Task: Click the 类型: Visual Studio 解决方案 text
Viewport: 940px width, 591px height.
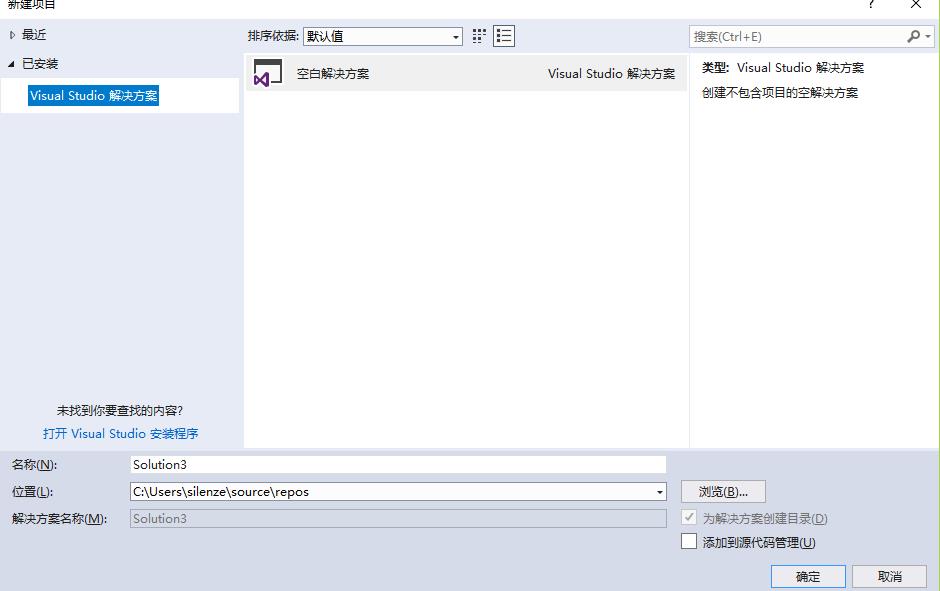Action: pos(783,68)
